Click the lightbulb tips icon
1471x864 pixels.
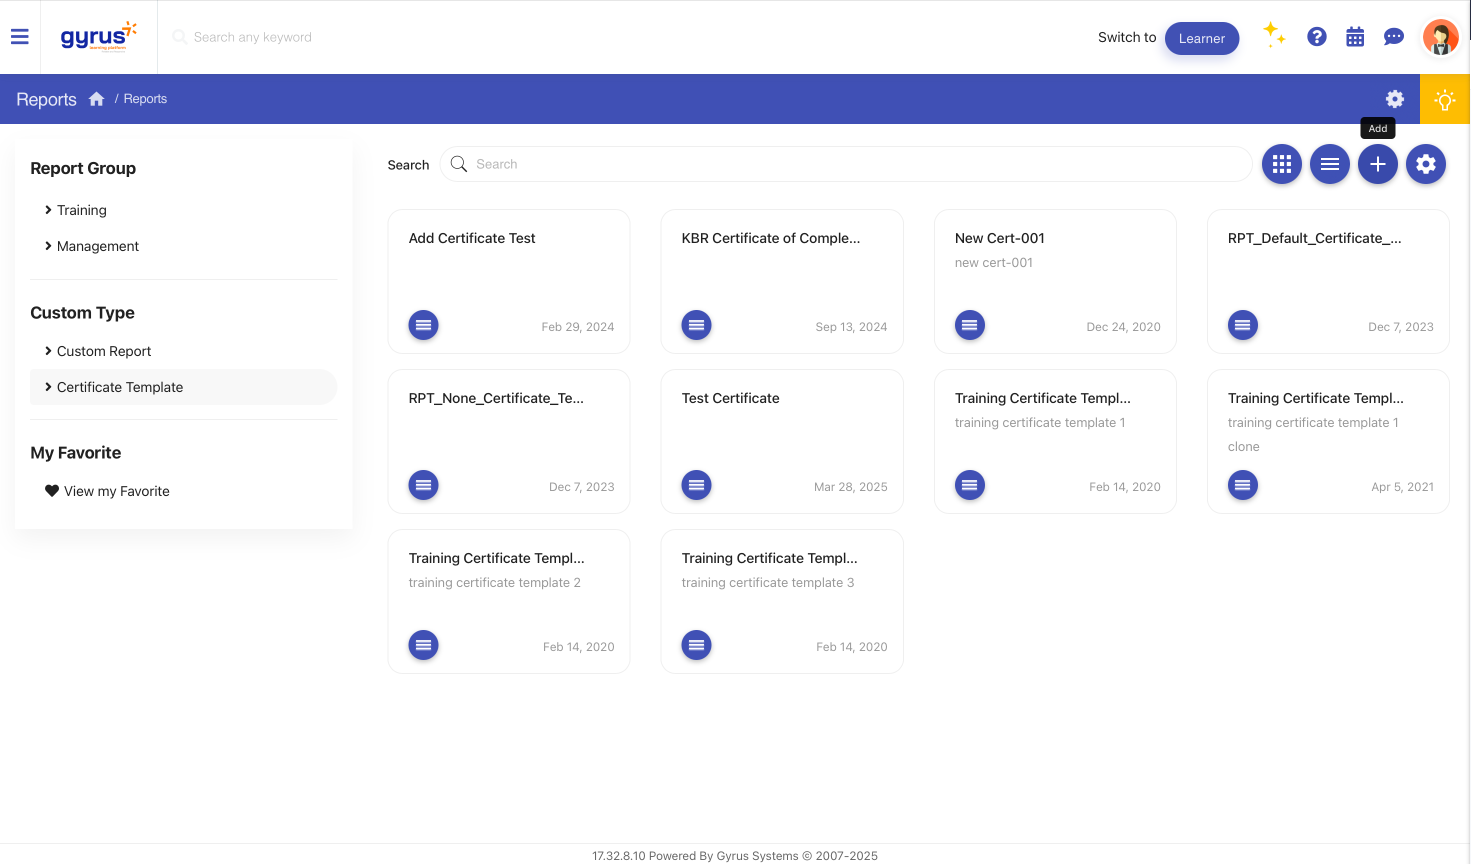pos(1445,99)
